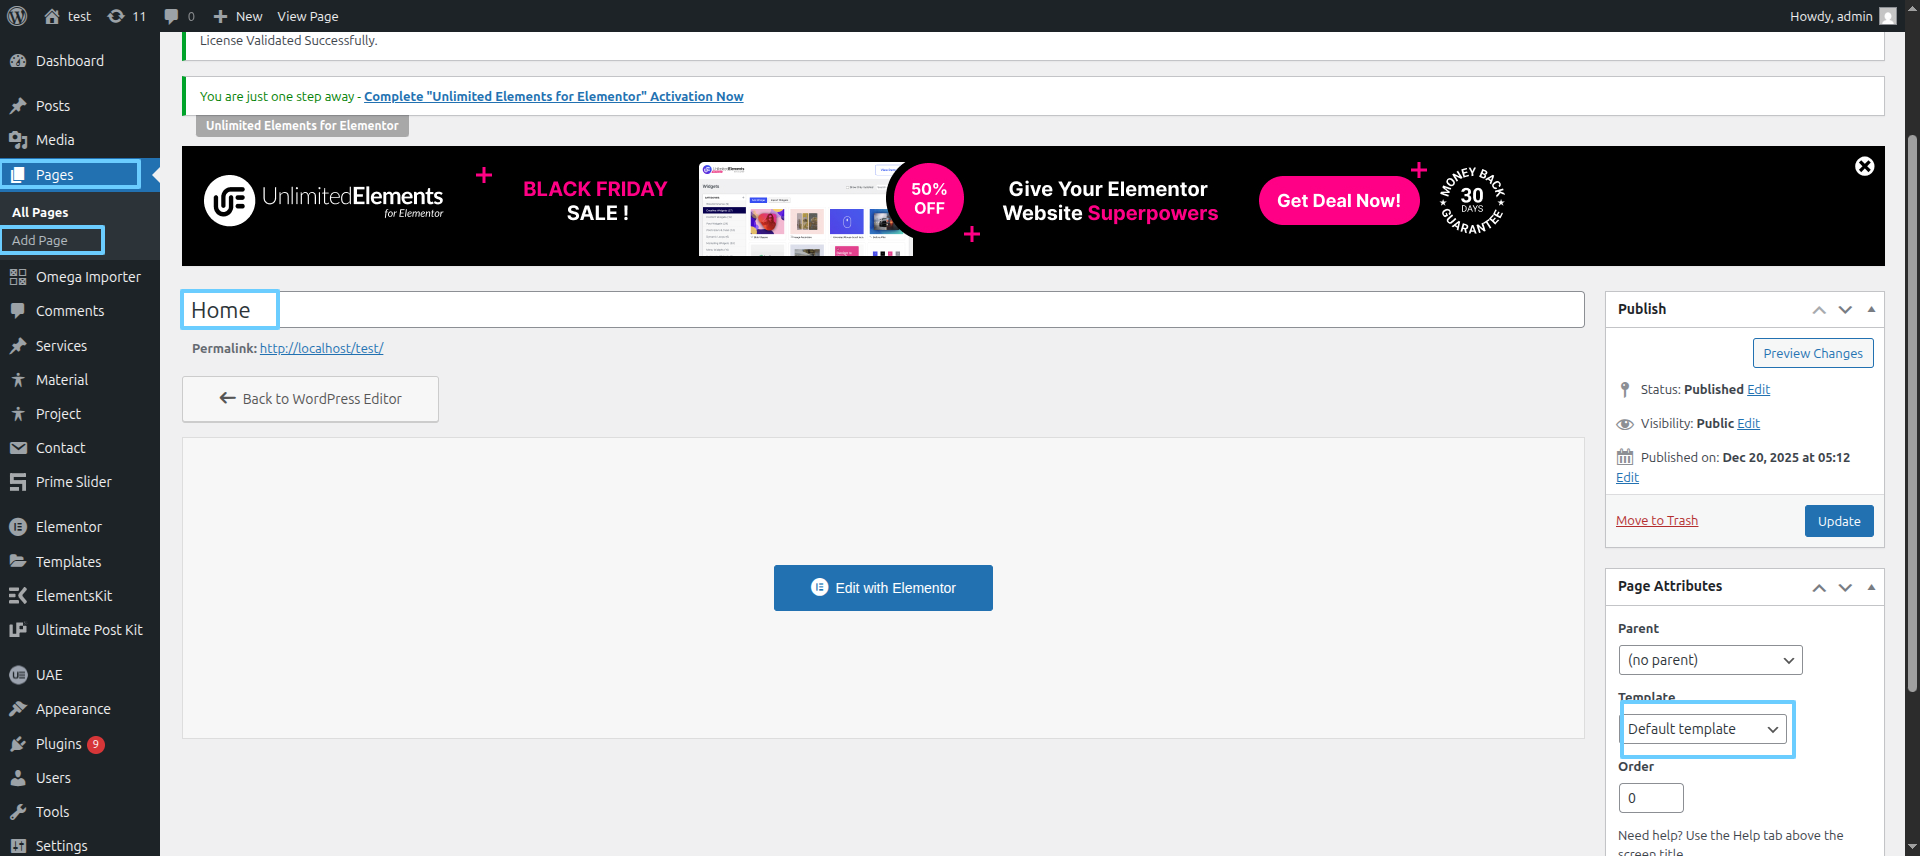
Task: Move Publish panel down with arrow
Action: pyautogui.click(x=1845, y=310)
